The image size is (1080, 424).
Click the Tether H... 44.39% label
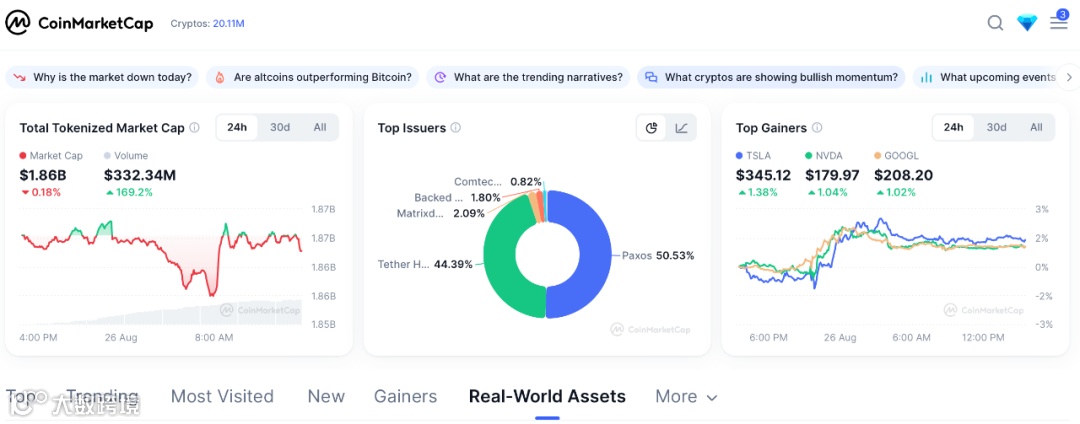click(x=425, y=264)
